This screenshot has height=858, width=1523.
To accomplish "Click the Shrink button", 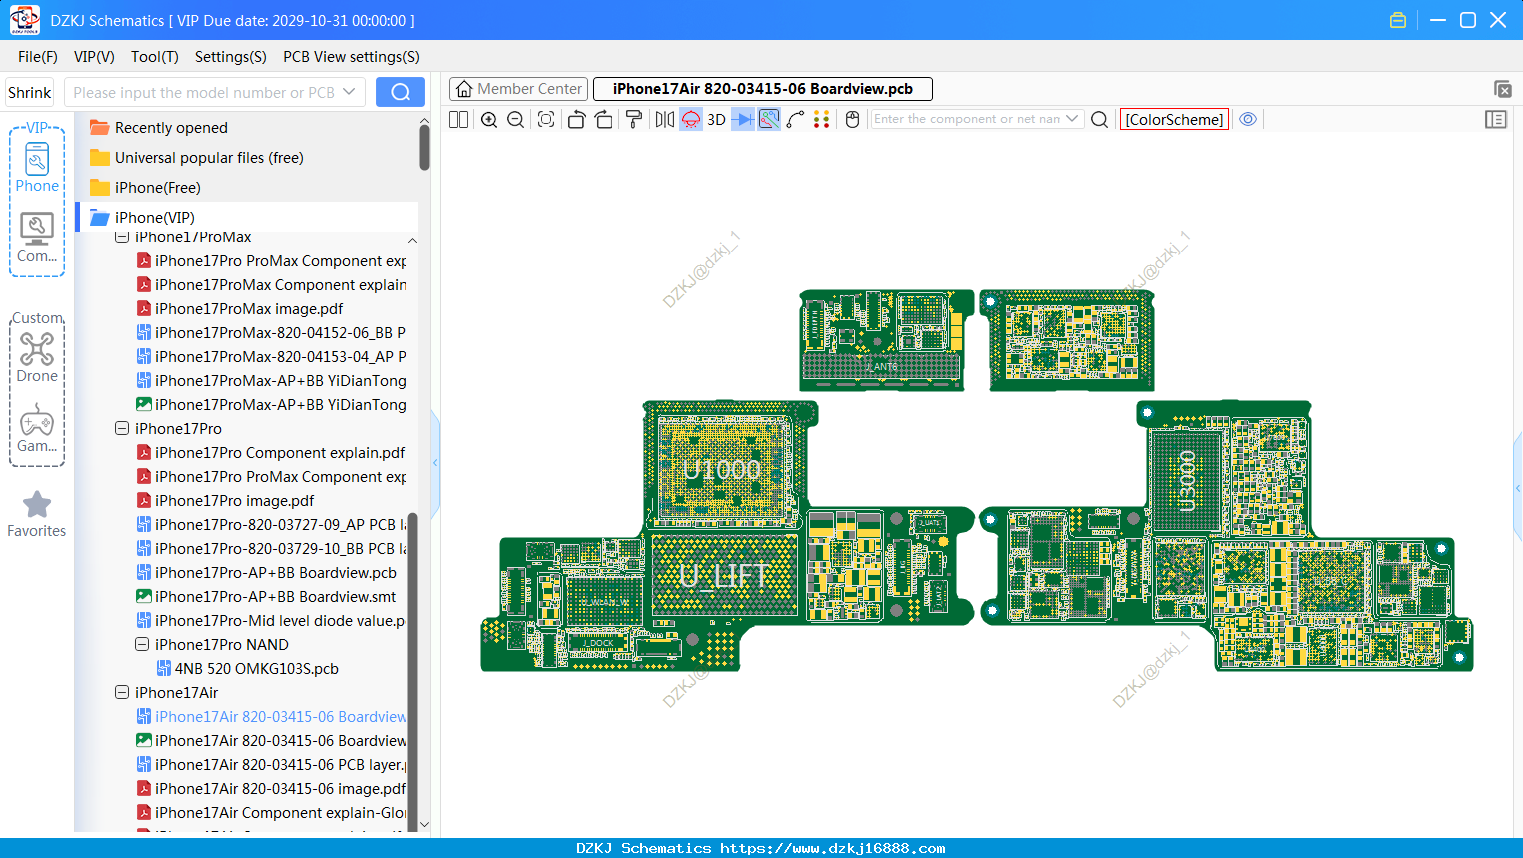I will (30, 92).
